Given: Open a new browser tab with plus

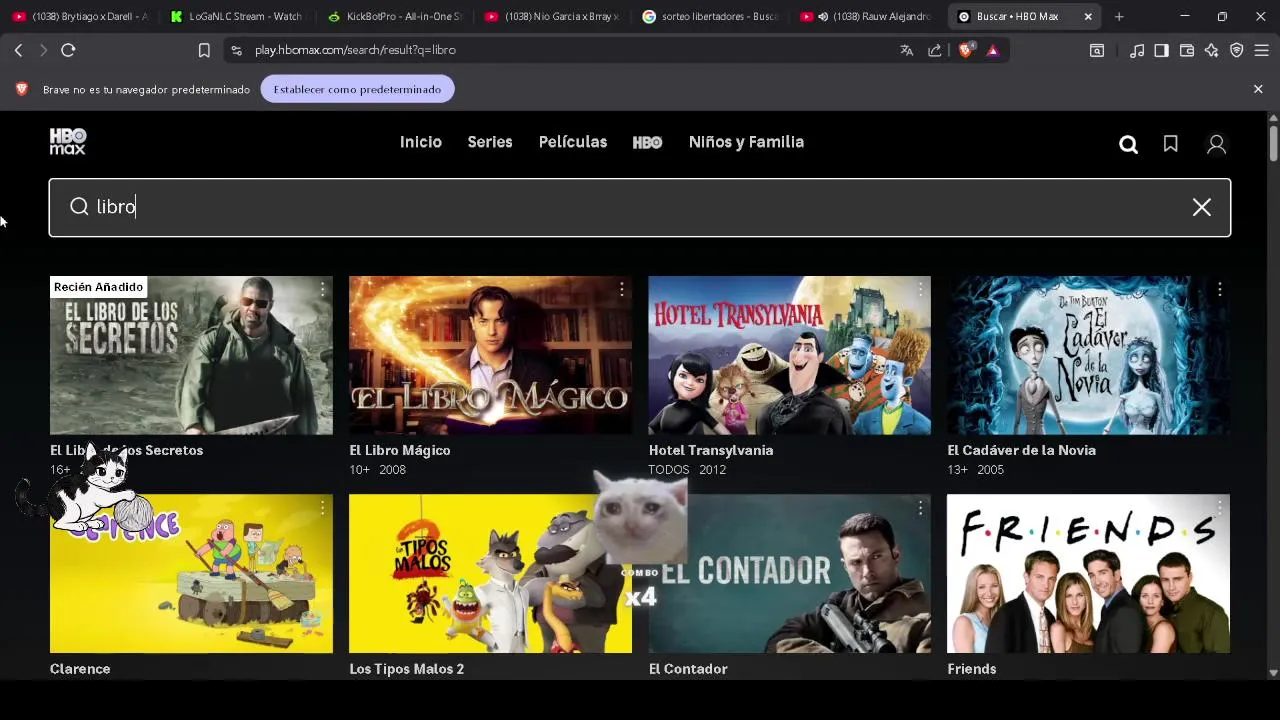Looking at the screenshot, I should 1119,16.
